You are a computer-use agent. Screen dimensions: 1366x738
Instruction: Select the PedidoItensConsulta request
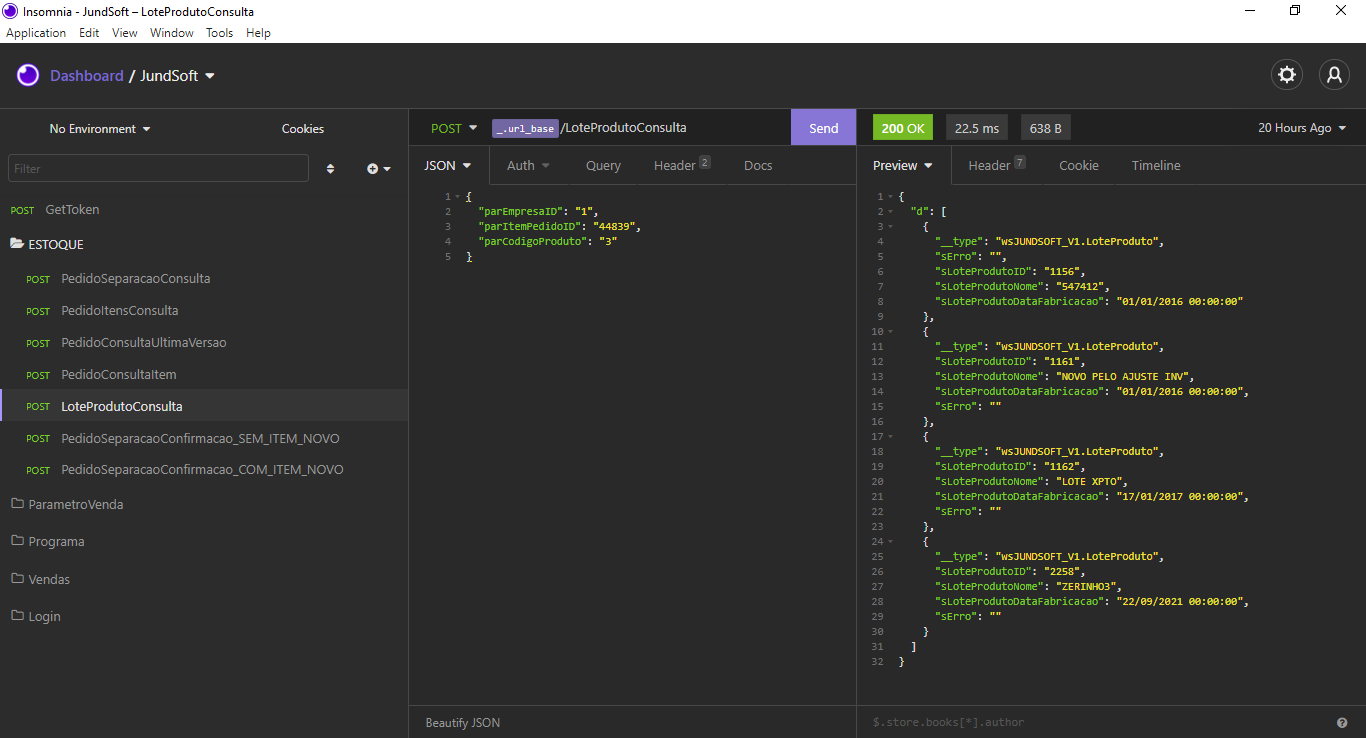[204, 310]
